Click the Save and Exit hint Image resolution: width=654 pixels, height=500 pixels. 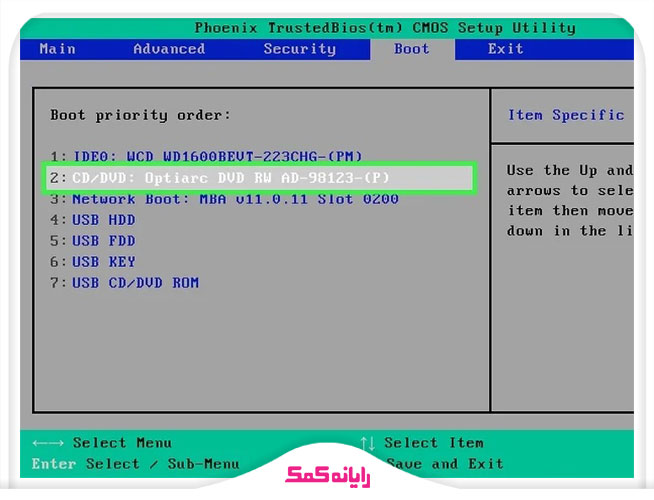(445, 464)
